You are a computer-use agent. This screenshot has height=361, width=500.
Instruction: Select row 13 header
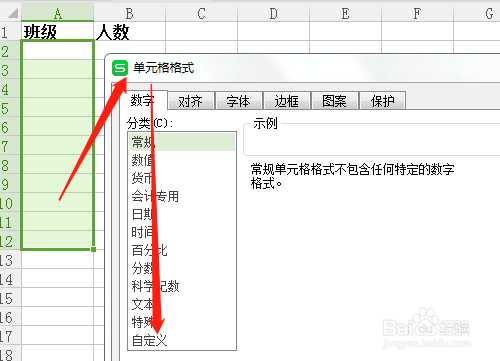tap(11, 260)
